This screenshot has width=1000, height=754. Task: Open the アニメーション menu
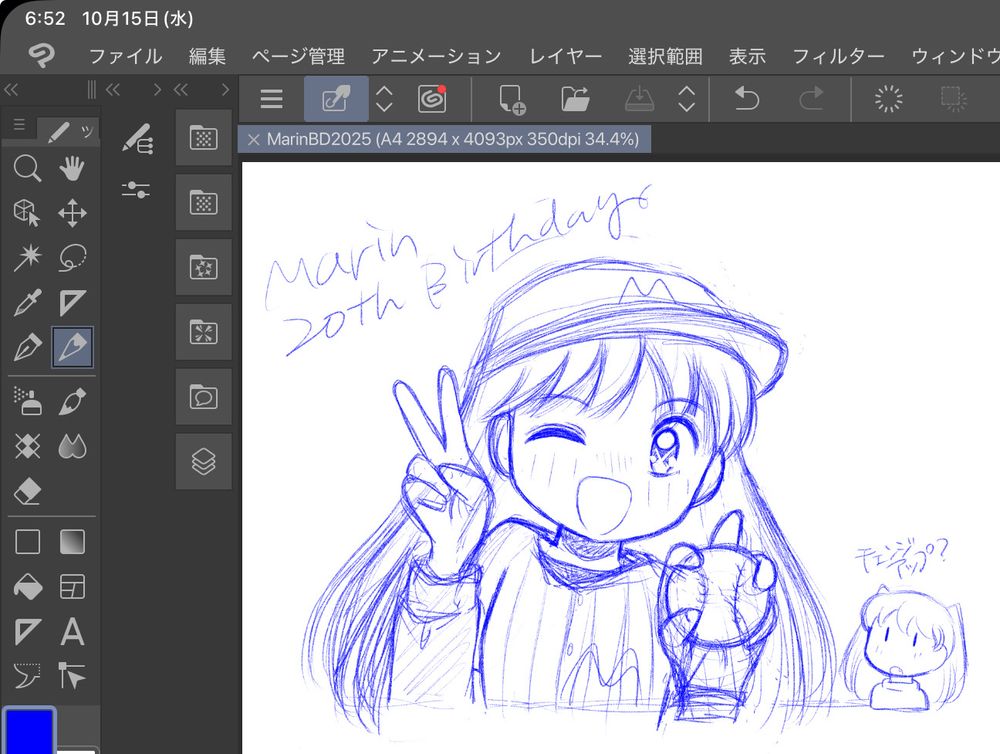click(437, 56)
